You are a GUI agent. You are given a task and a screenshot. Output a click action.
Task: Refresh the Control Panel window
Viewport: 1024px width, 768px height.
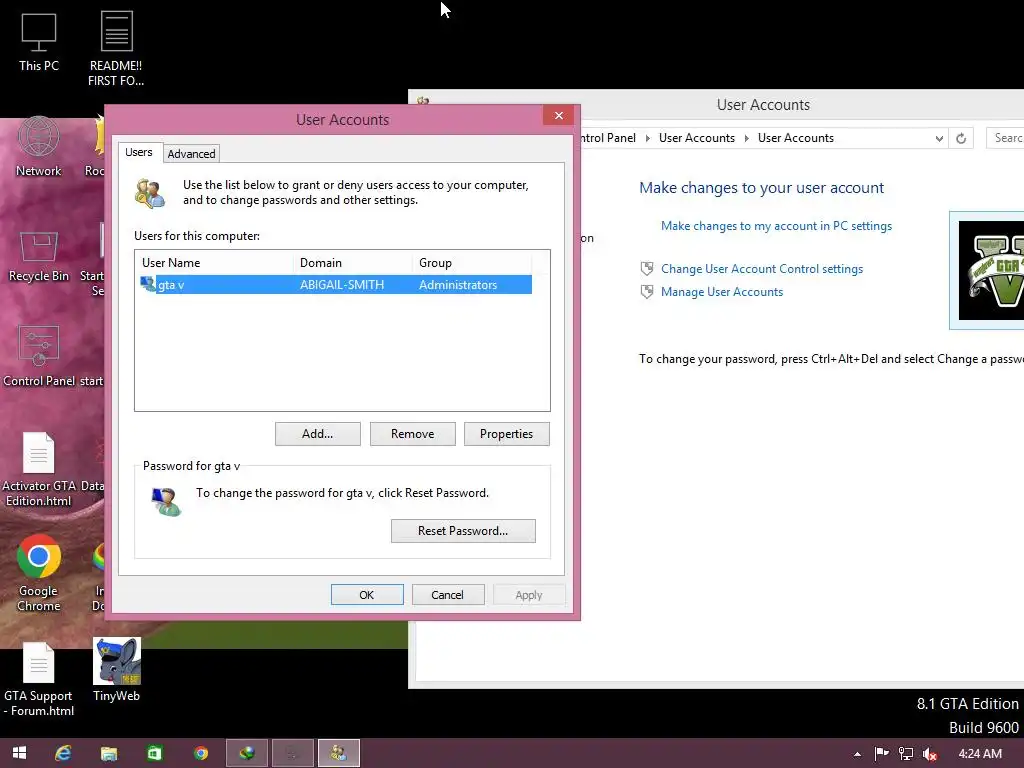[x=961, y=138]
